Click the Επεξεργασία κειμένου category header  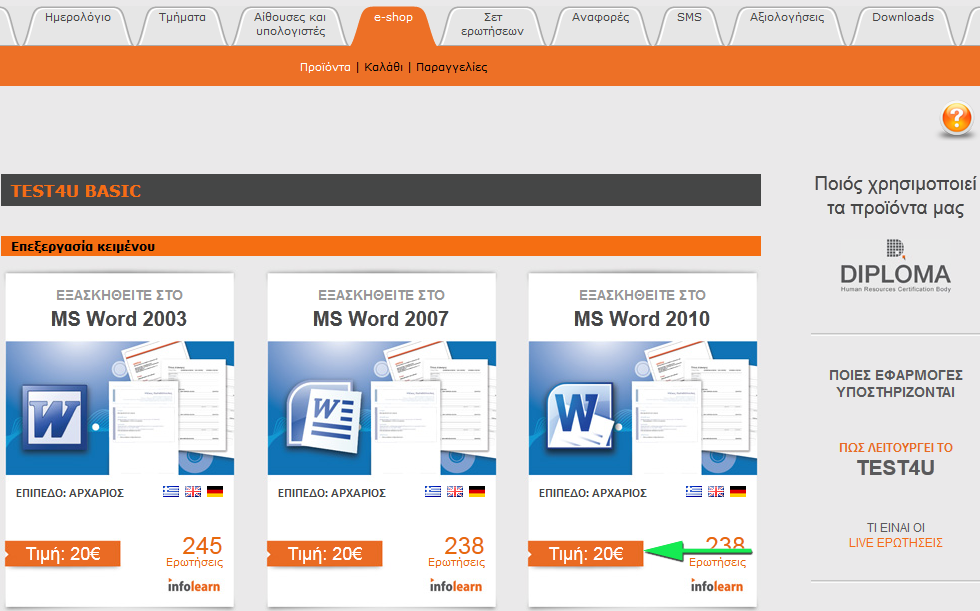(x=381, y=246)
